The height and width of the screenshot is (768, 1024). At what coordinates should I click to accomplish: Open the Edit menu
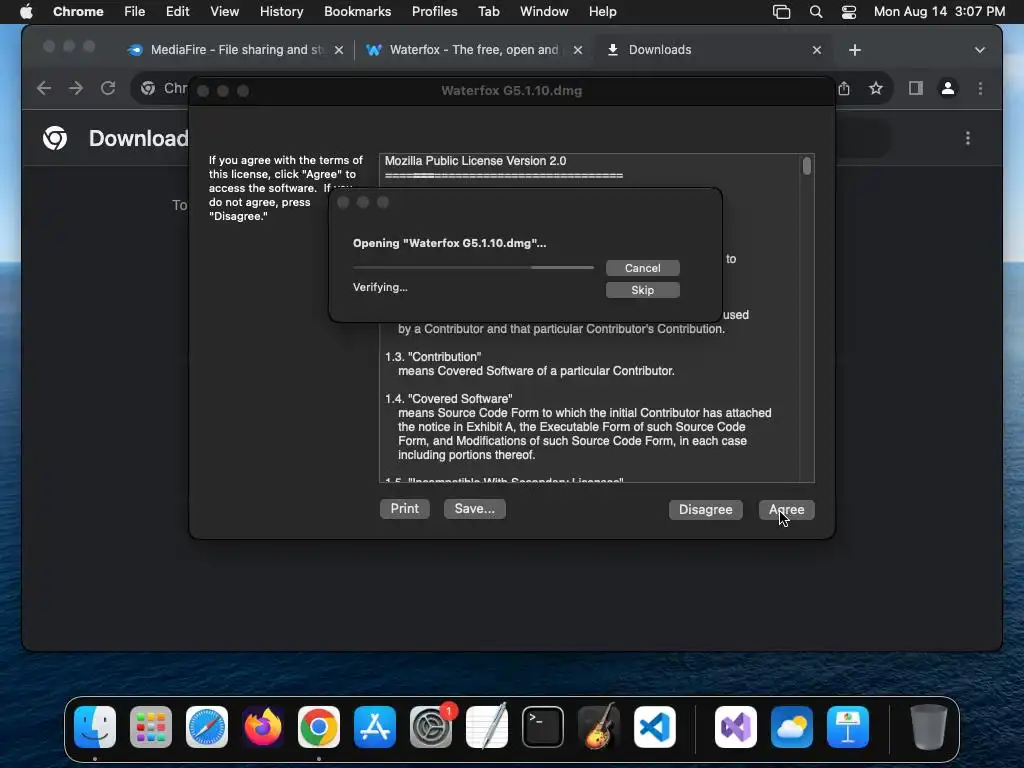(177, 12)
